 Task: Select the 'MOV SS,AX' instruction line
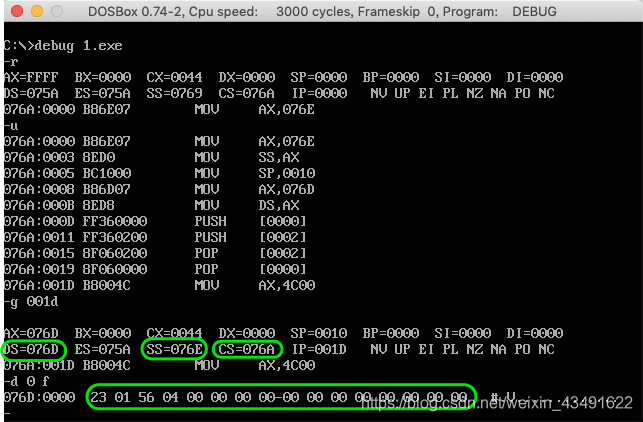click(152, 157)
